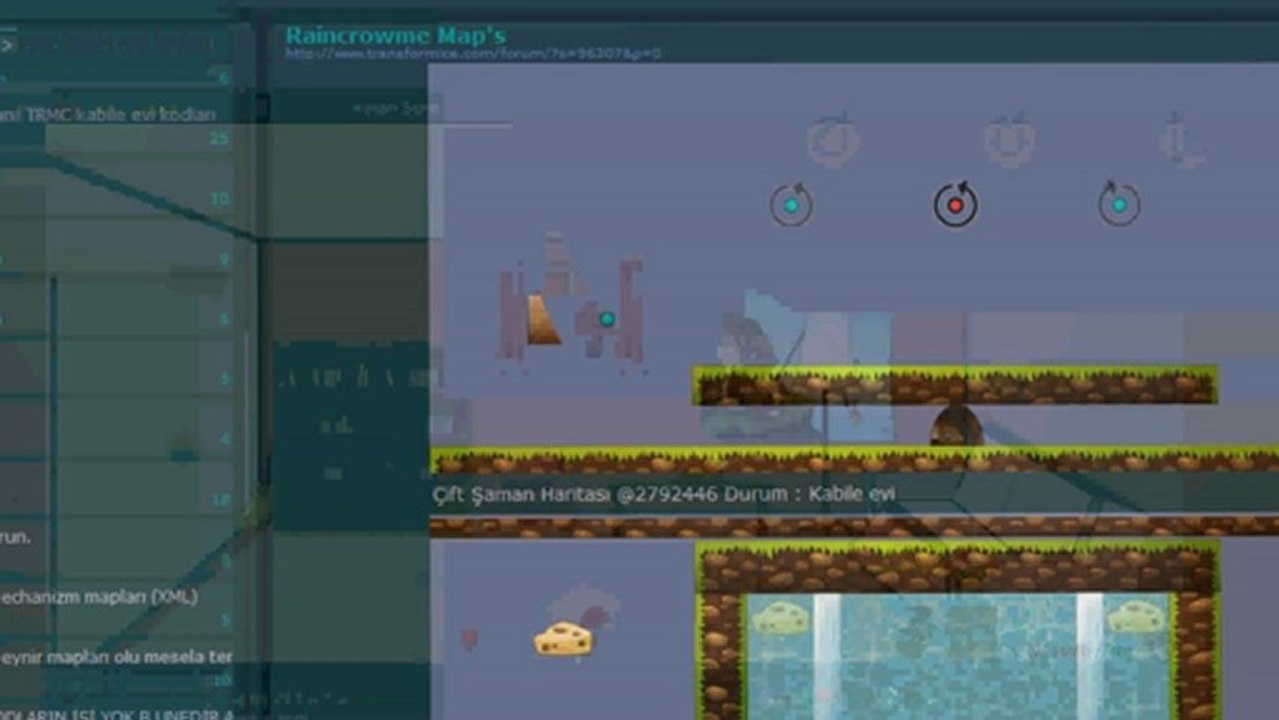The width and height of the screenshot is (1279, 720).
Task: Click the upper grass platform in map
Action: [955, 386]
